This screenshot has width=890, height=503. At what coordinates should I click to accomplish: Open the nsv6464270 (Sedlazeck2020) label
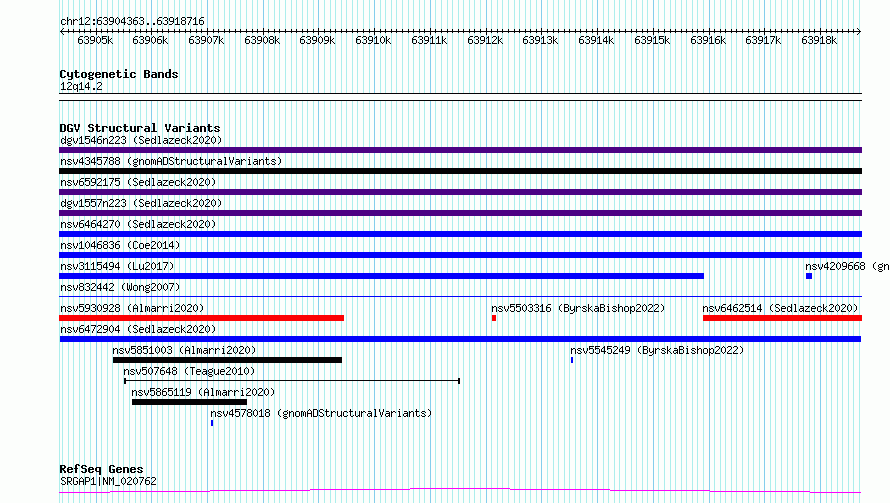coord(138,224)
